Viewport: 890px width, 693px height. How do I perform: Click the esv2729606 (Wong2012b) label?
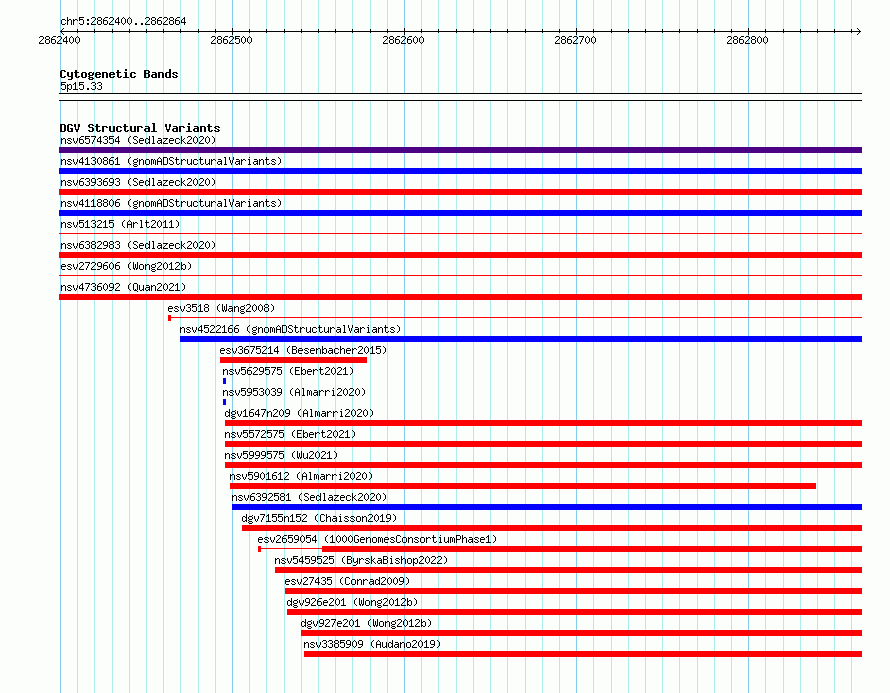126,266
